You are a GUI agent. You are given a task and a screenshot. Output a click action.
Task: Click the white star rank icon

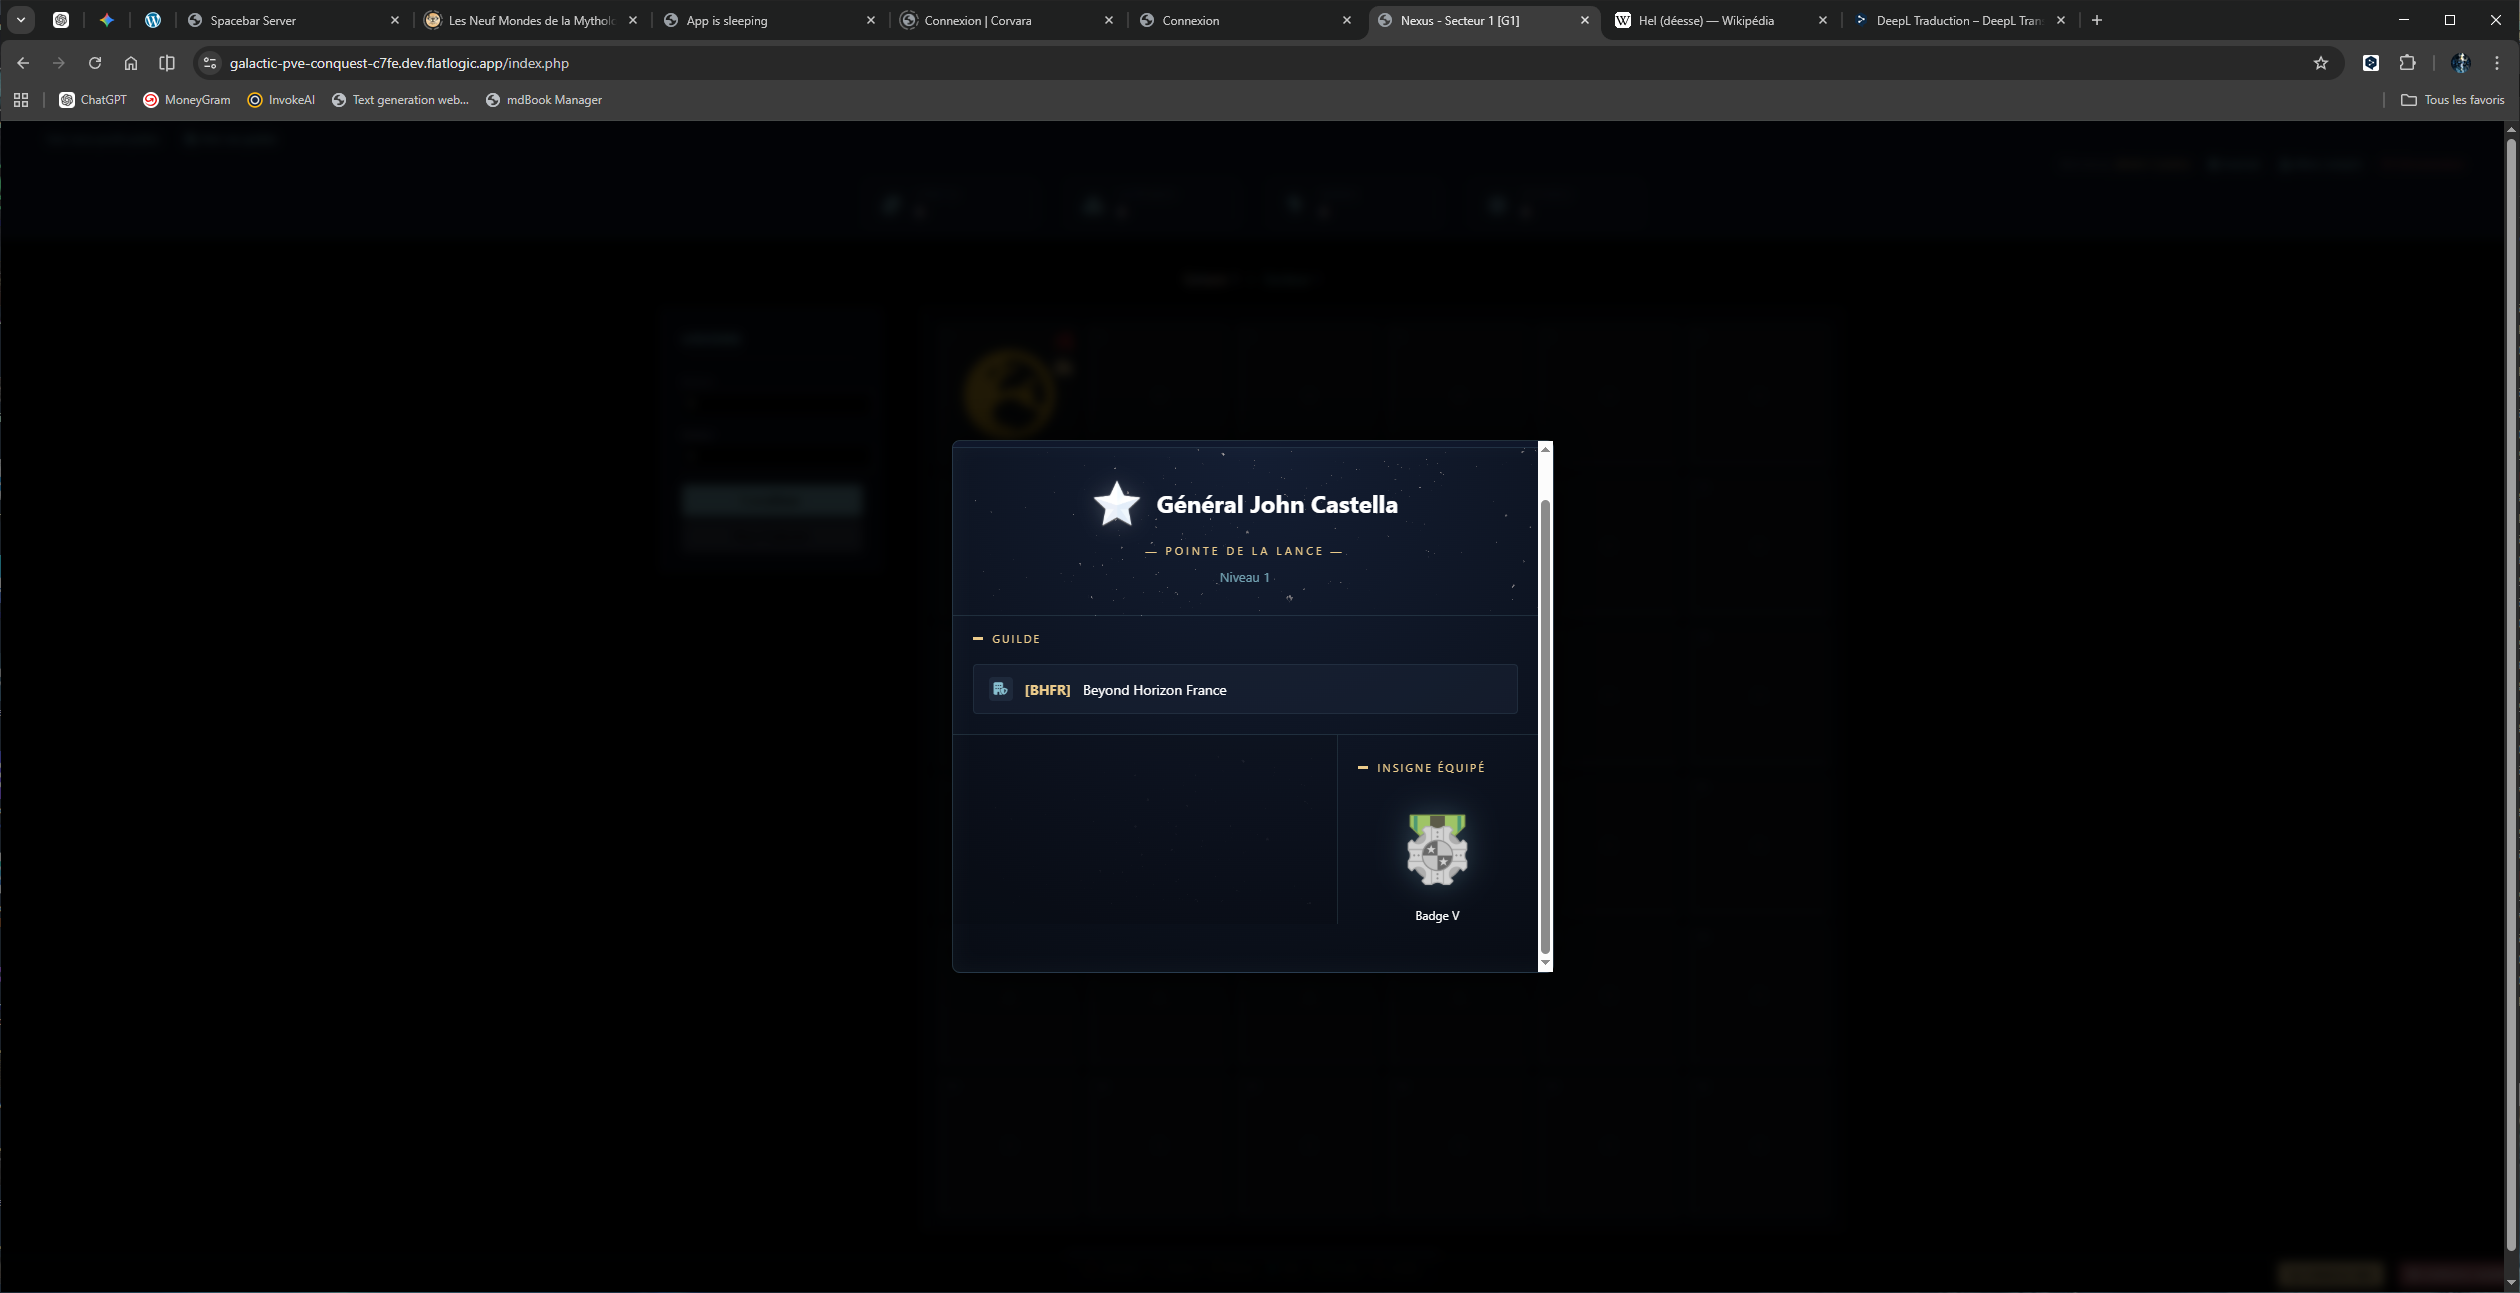point(1116,504)
